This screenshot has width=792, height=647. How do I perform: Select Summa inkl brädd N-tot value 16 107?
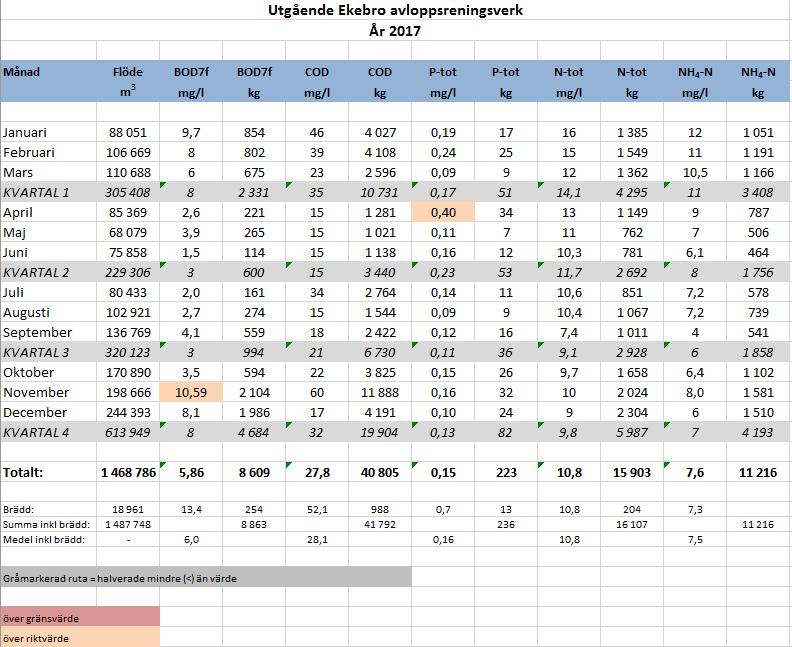[632, 524]
